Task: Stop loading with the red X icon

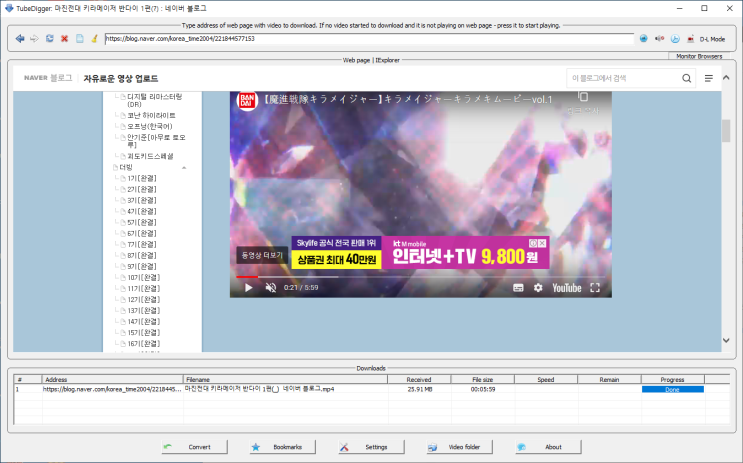Action: point(64,39)
